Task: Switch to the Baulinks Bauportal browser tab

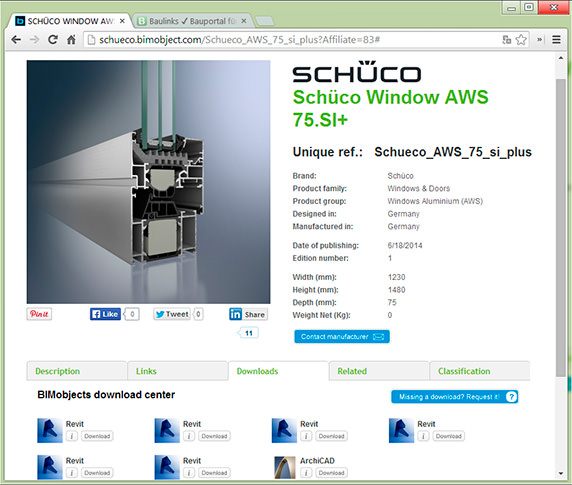Action: [x=193, y=21]
